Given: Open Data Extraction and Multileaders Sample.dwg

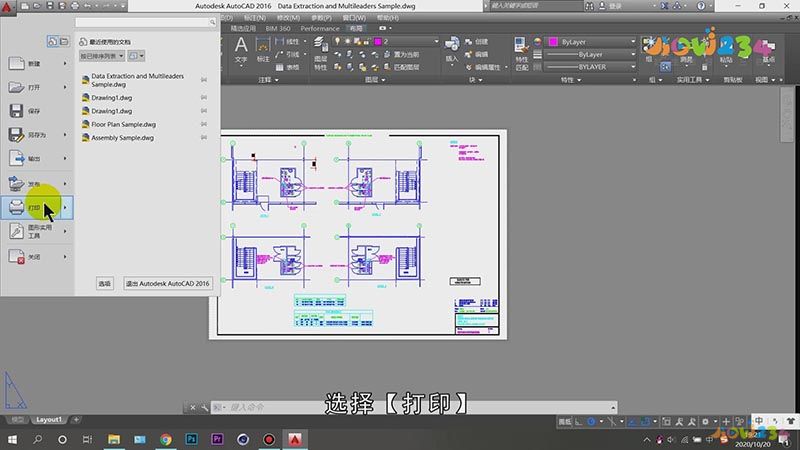Looking at the screenshot, I should pos(138,80).
